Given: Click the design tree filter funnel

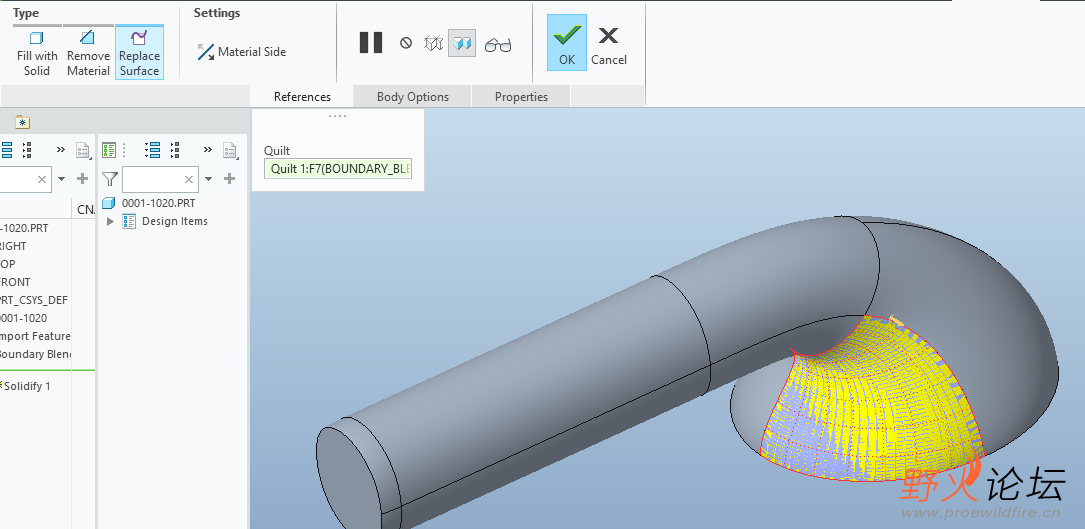Looking at the screenshot, I should pyautogui.click(x=110, y=179).
